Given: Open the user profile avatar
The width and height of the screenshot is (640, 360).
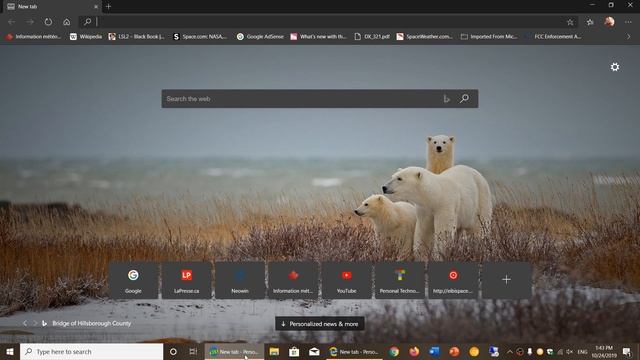Looking at the screenshot, I should [609, 22].
